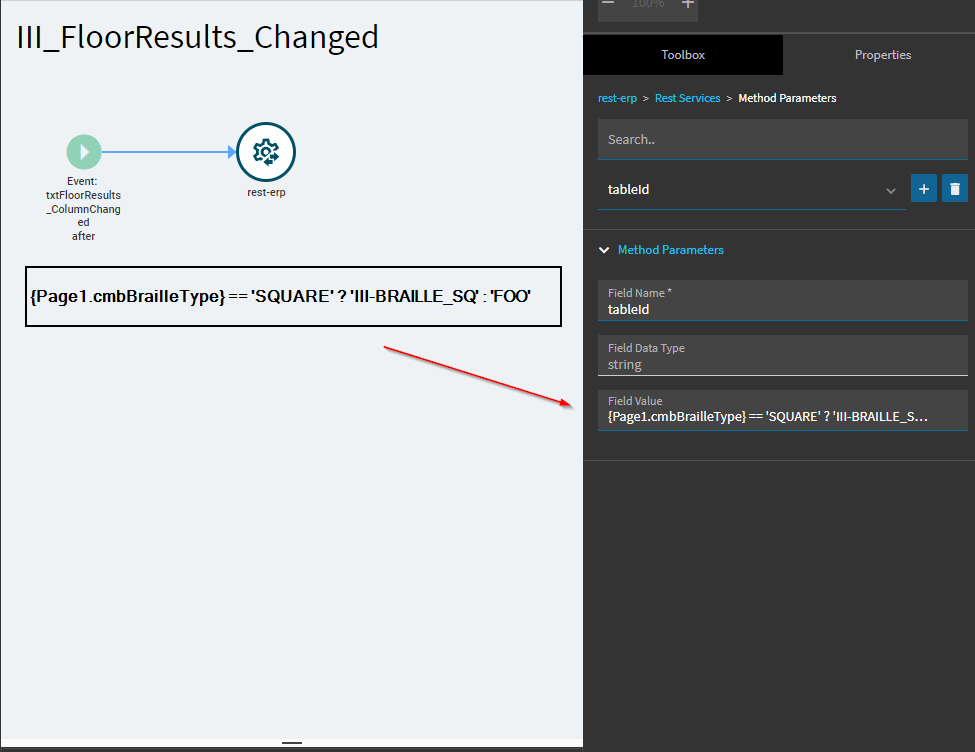Go to rest-erp breadcrumb link
Image resolution: width=975 pixels, height=752 pixels.
(617, 98)
